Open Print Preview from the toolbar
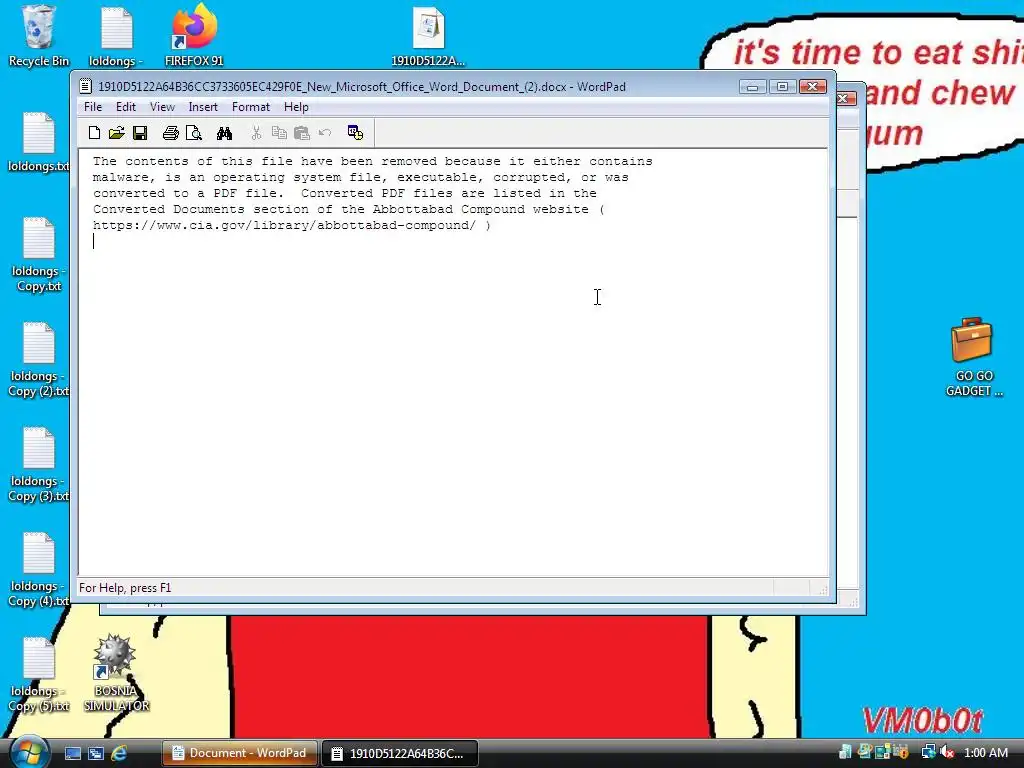 point(194,133)
